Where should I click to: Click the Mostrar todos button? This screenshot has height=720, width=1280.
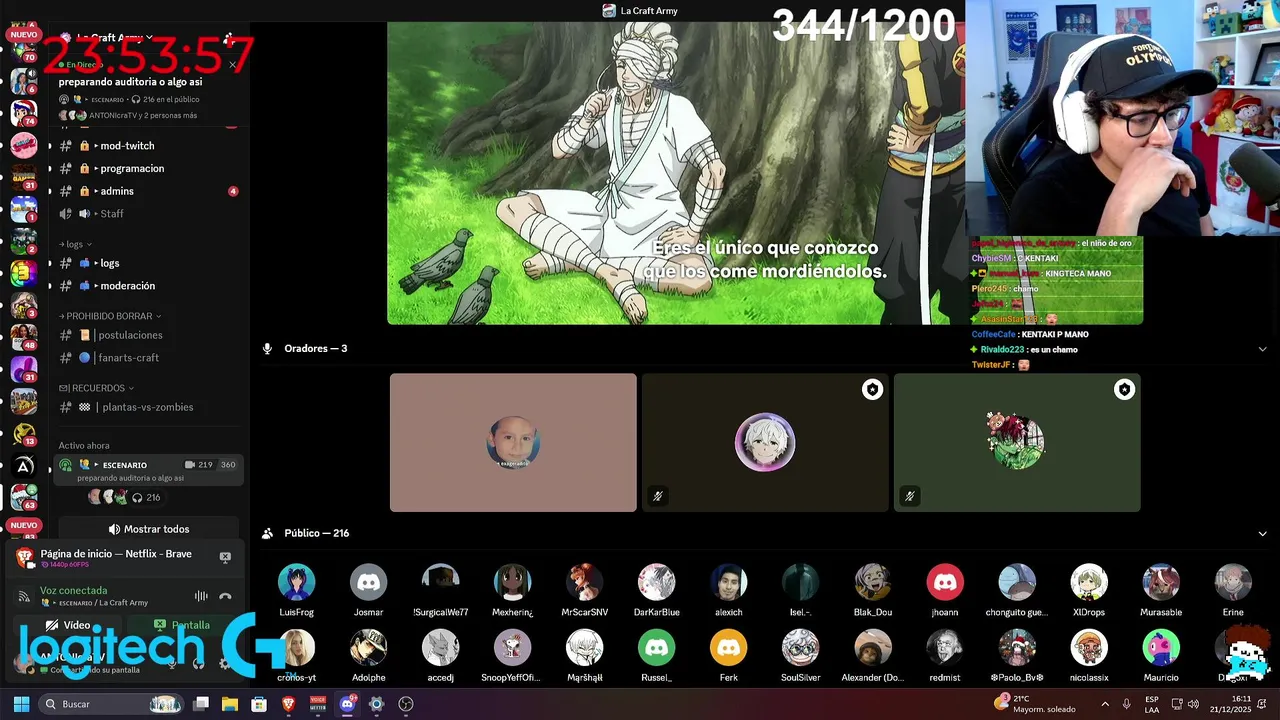click(x=148, y=529)
